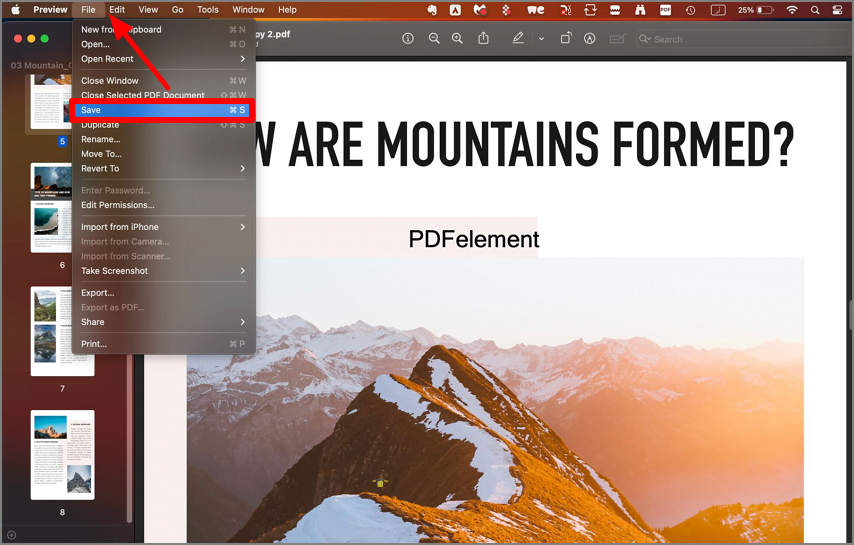Viewport: 854px width, 545px height.
Task: Choose Open... in the File menu
Action: [162, 44]
